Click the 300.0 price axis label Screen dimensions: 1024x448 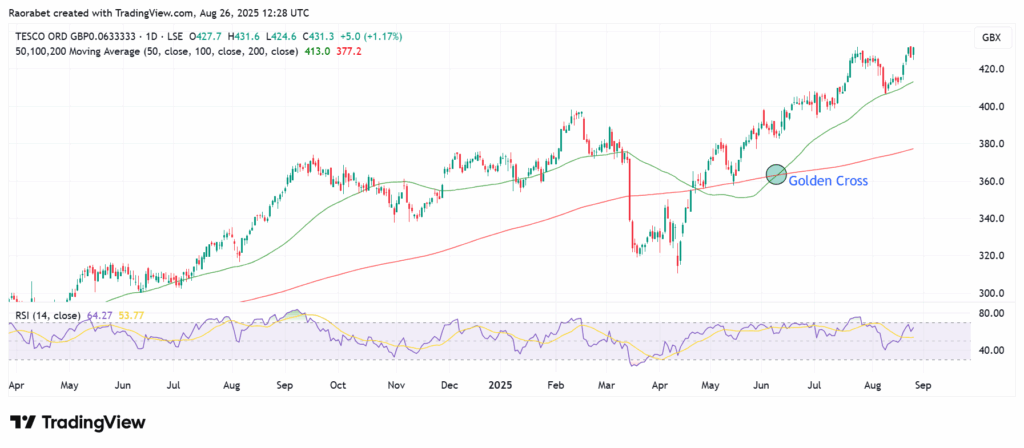[x=990, y=293]
